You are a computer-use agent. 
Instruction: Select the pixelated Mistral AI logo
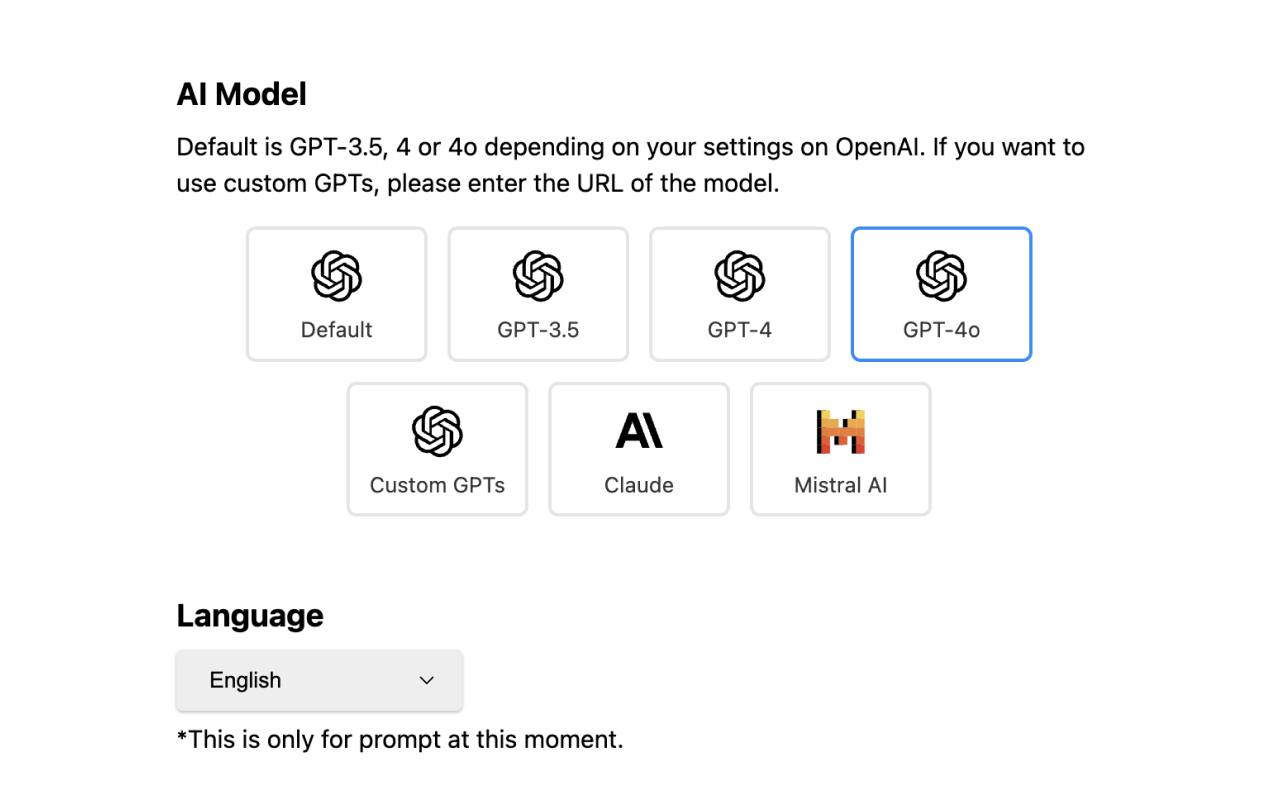(x=840, y=431)
